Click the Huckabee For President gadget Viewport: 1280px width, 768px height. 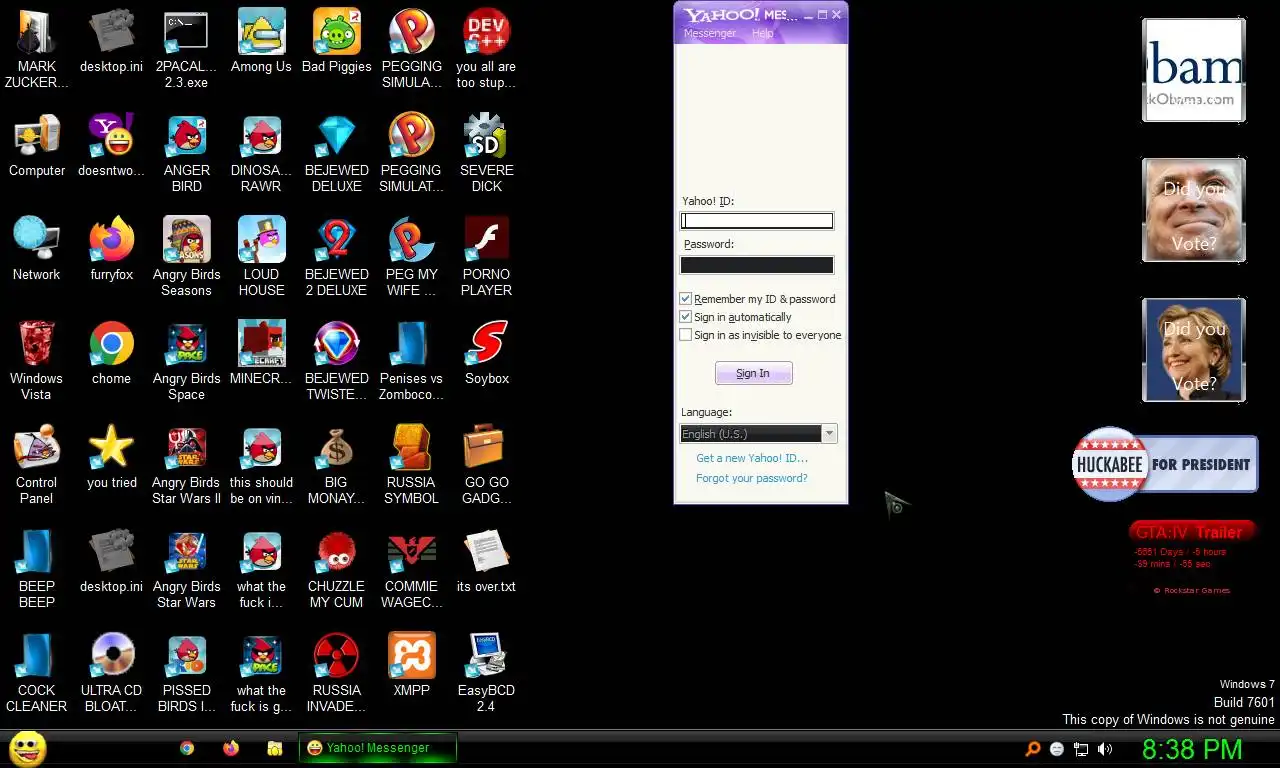pyautogui.click(x=1165, y=464)
